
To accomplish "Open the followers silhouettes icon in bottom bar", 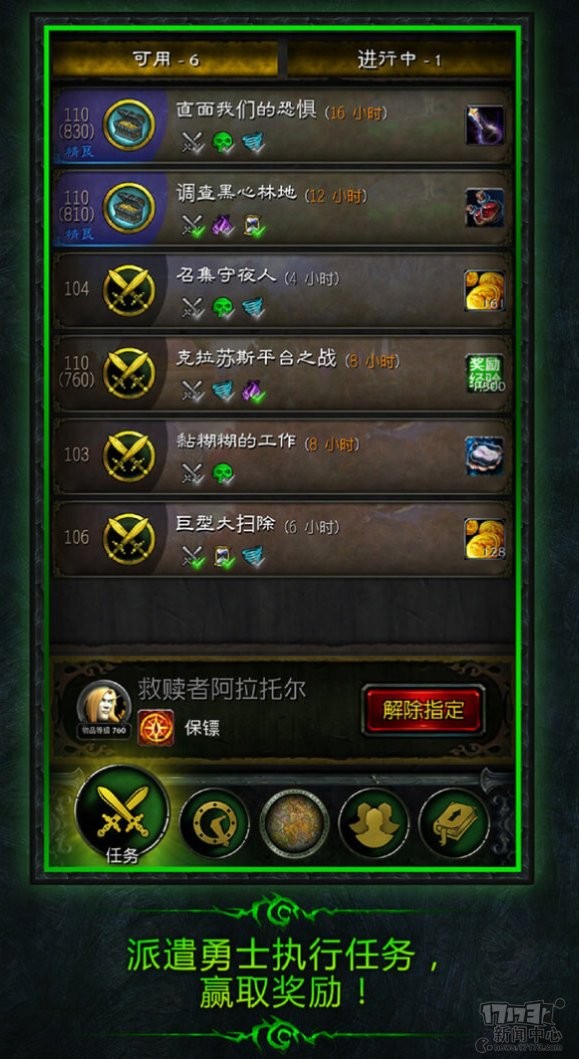I will (x=374, y=823).
